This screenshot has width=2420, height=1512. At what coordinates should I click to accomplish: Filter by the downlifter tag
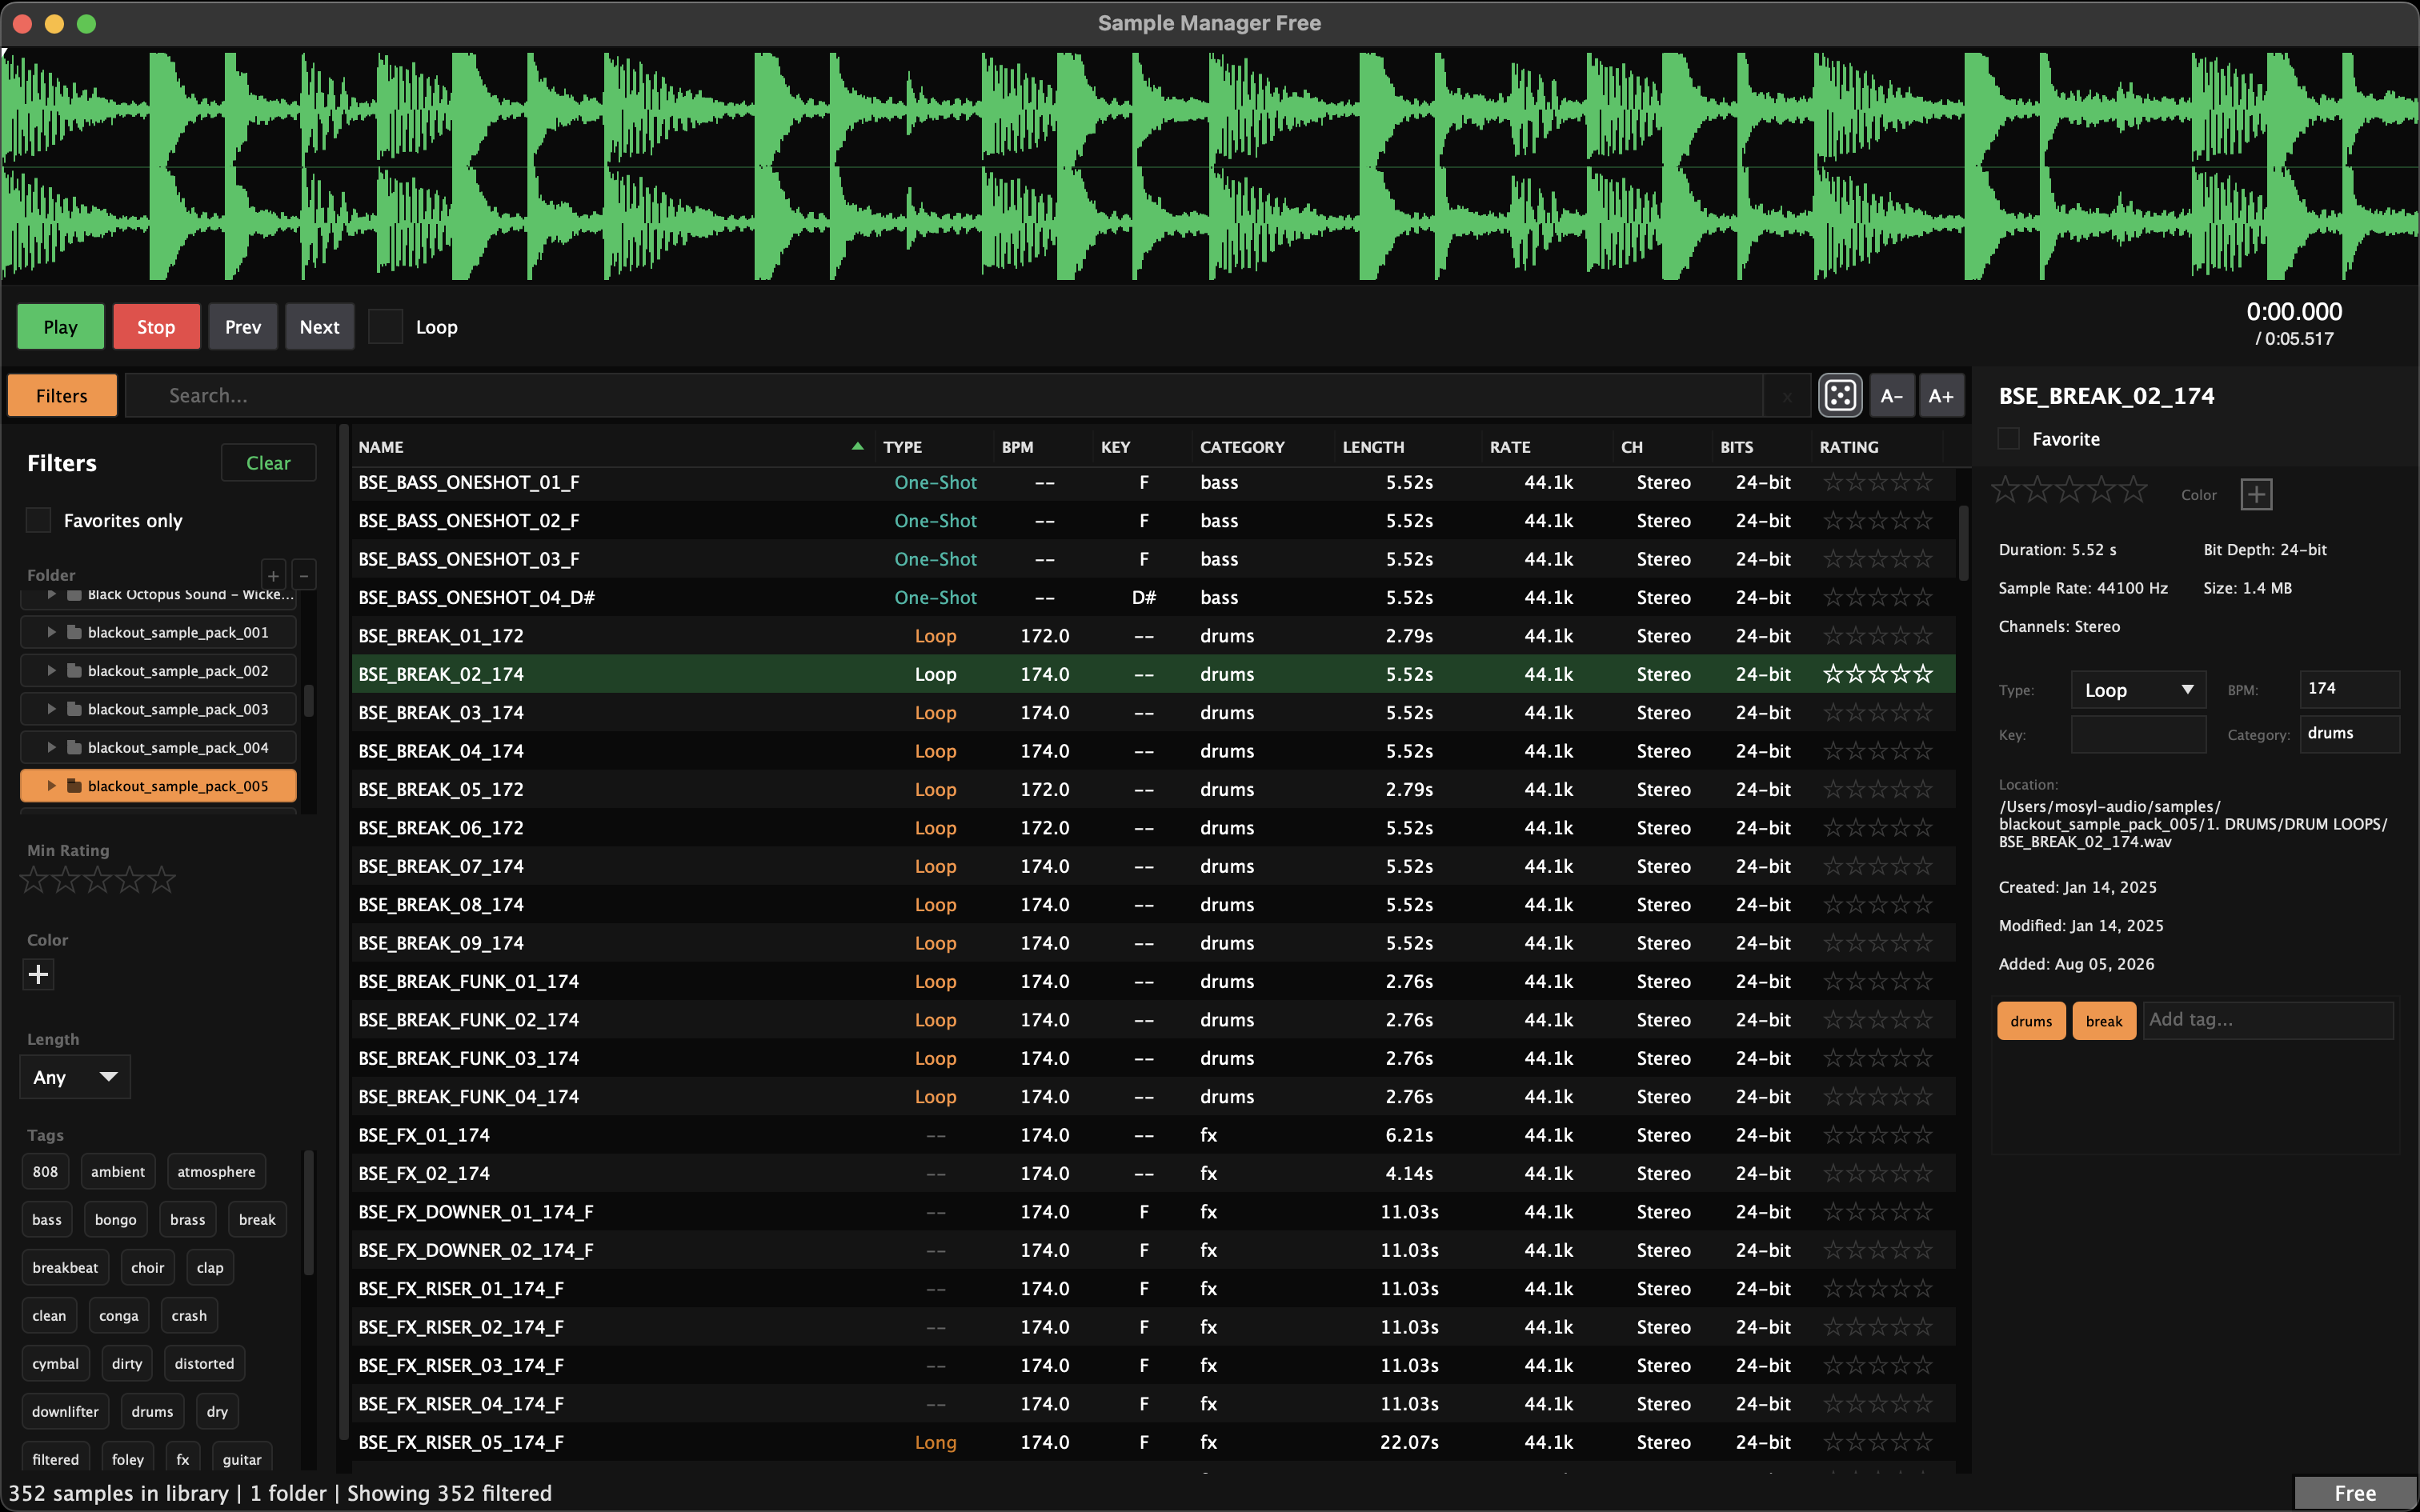point(65,1411)
